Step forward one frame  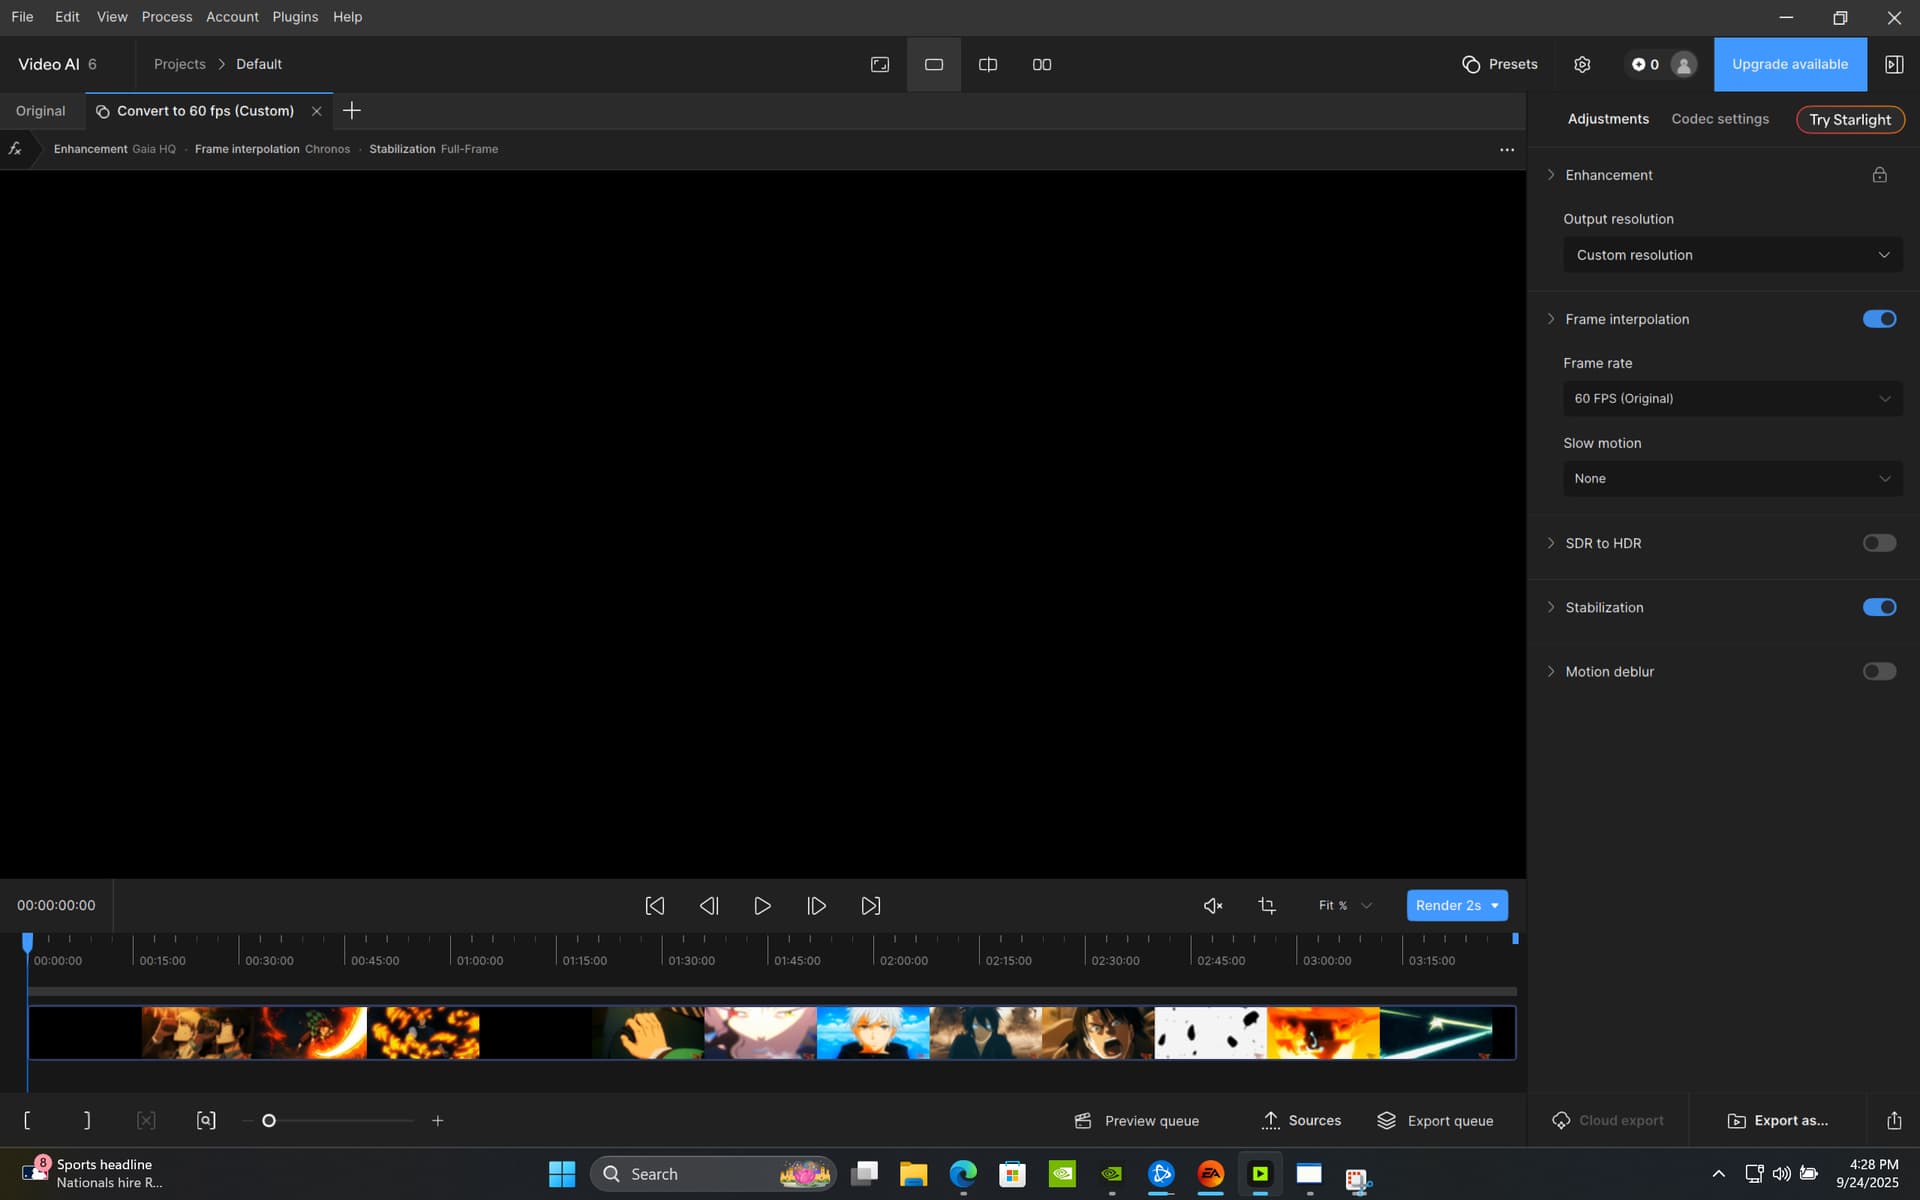pos(816,906)
